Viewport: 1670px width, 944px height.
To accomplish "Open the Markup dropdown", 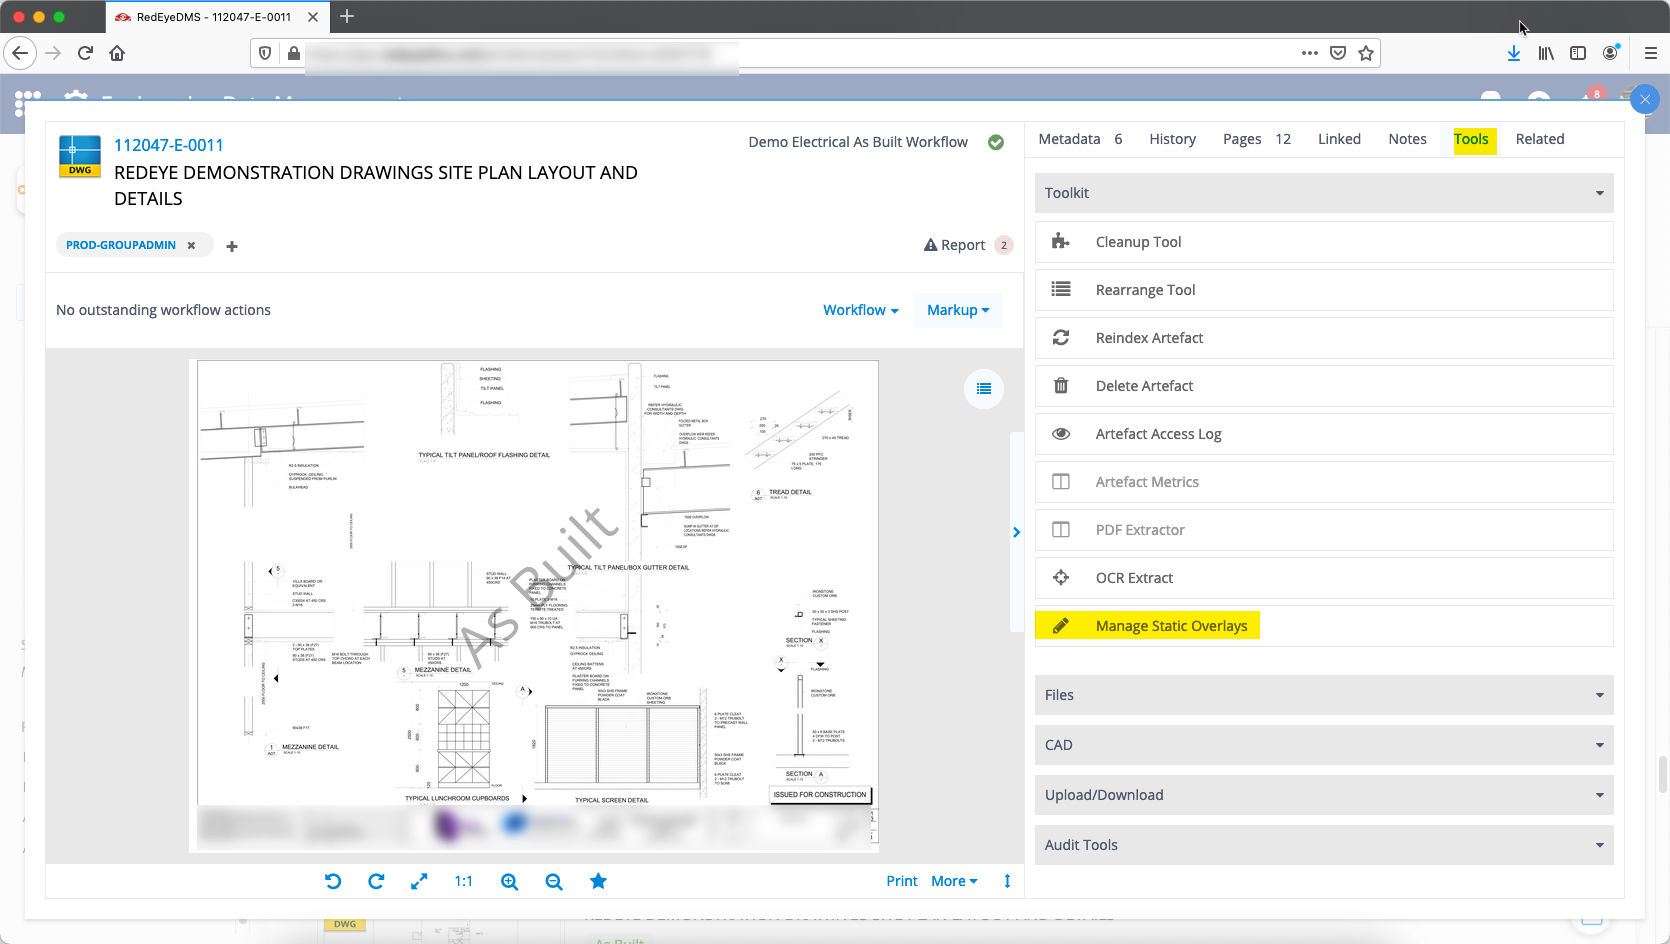I will [958, 310].
